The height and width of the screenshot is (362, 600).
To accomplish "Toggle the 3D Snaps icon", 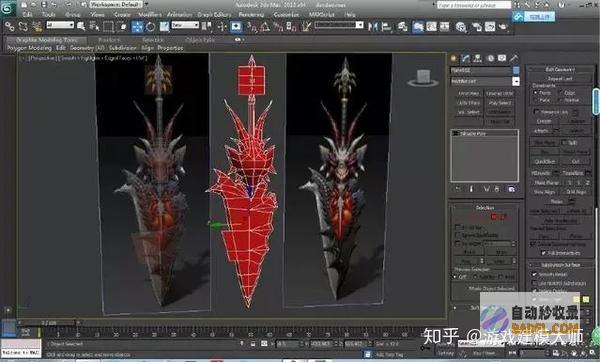I will click(x=253, y=27).
